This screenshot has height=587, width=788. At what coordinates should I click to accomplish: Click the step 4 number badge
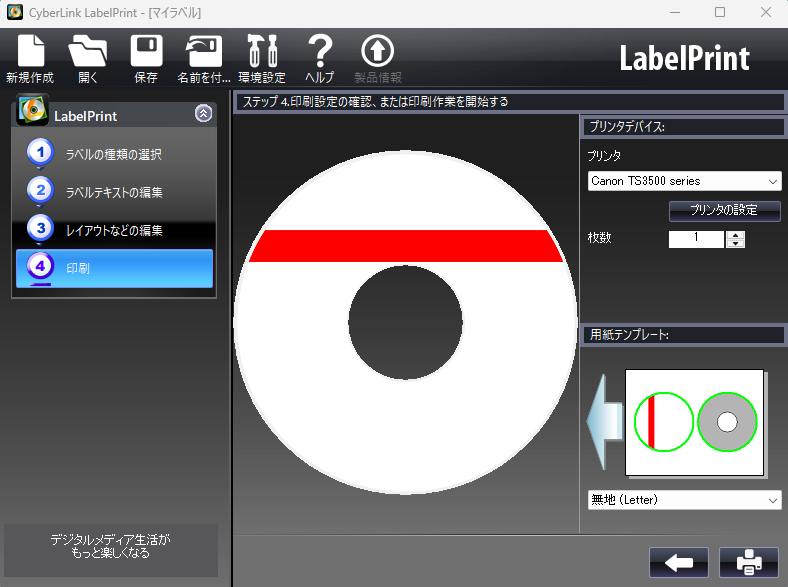click(40, 266)
